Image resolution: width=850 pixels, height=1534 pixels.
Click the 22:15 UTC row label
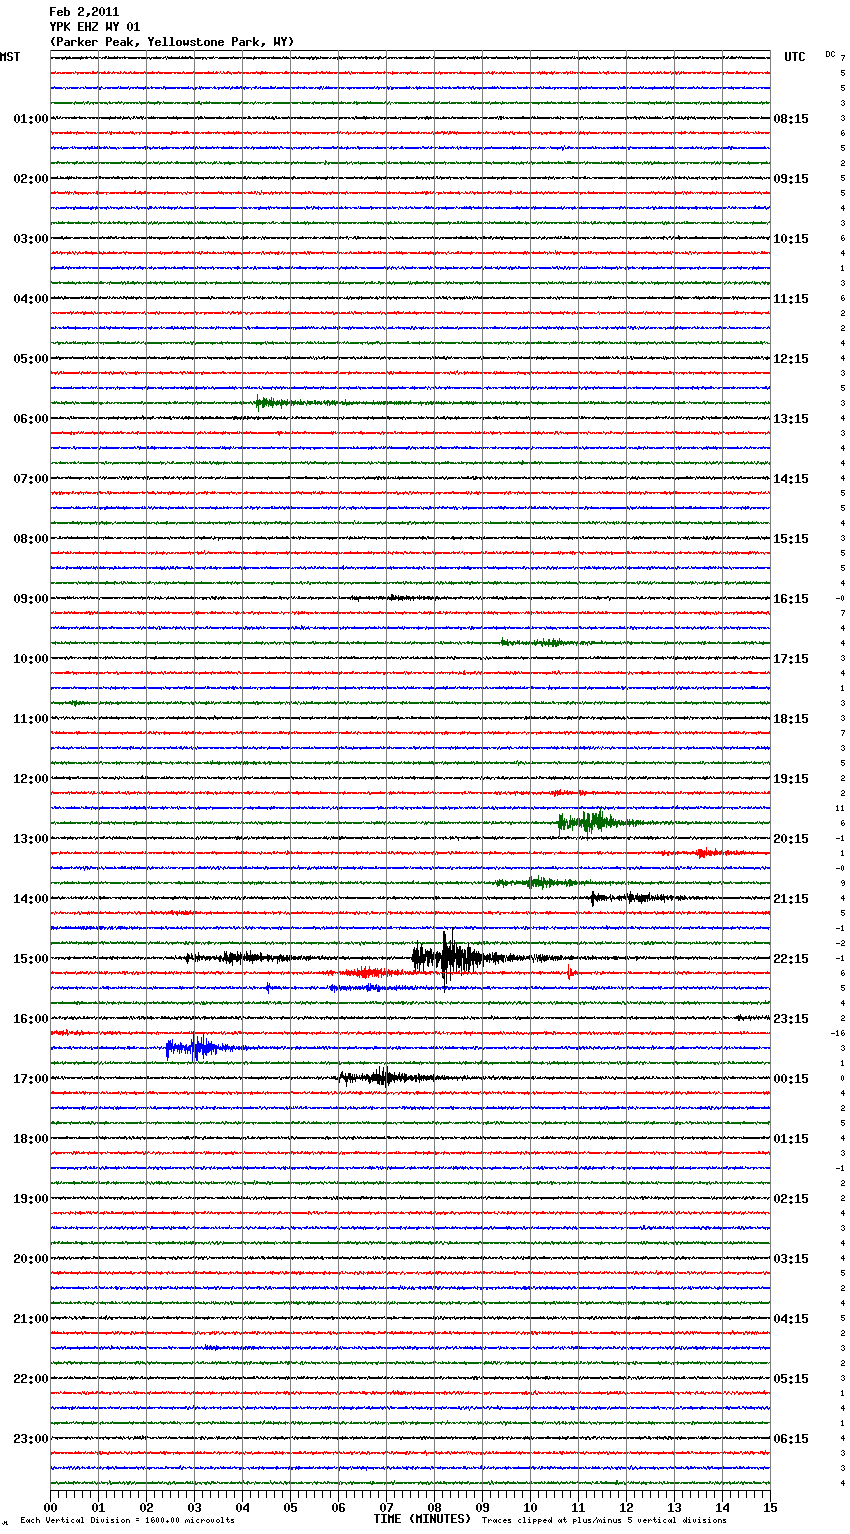(791, 959)
